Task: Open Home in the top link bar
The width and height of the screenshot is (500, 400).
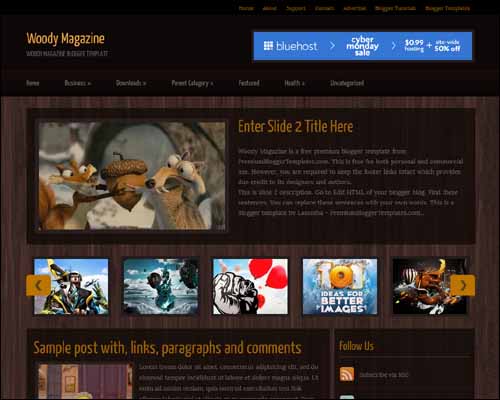Action: coord(246,8)
